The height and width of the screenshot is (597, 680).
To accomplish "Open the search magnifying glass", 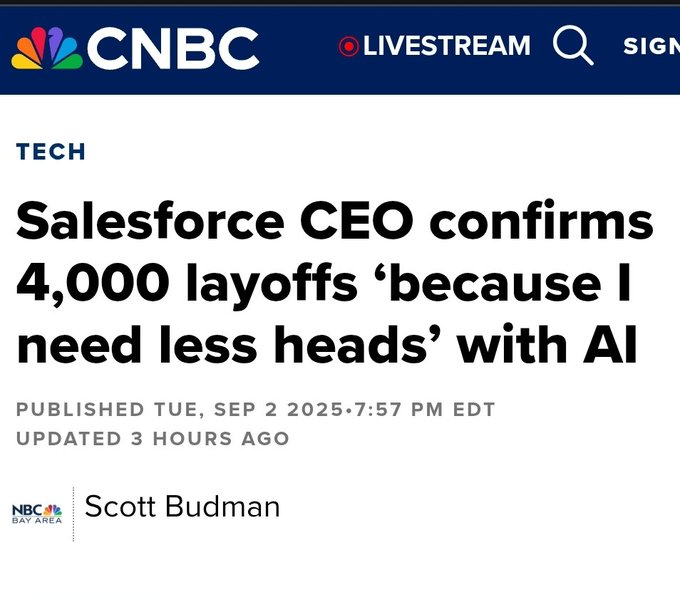I will [573, 45].
